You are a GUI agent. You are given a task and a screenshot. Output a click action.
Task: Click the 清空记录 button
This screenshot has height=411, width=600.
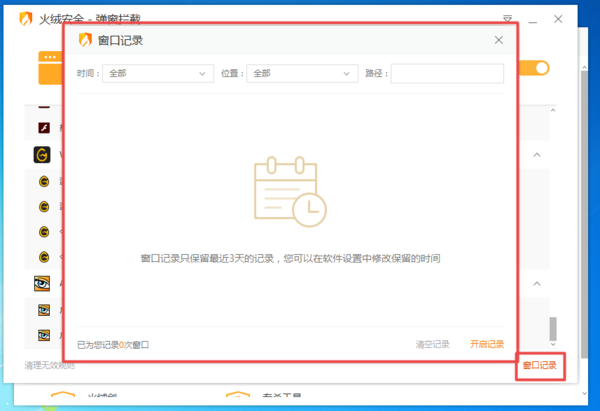[433, 345]
